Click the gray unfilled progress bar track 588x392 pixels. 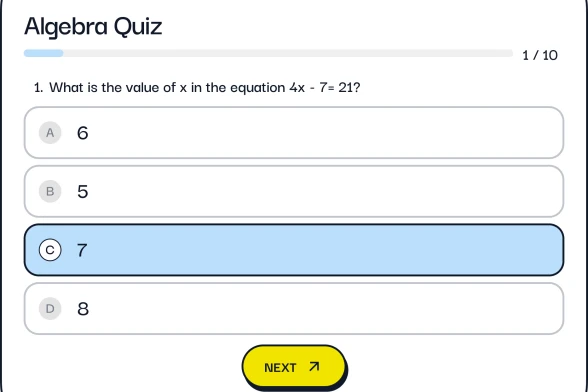pos(288,53)
